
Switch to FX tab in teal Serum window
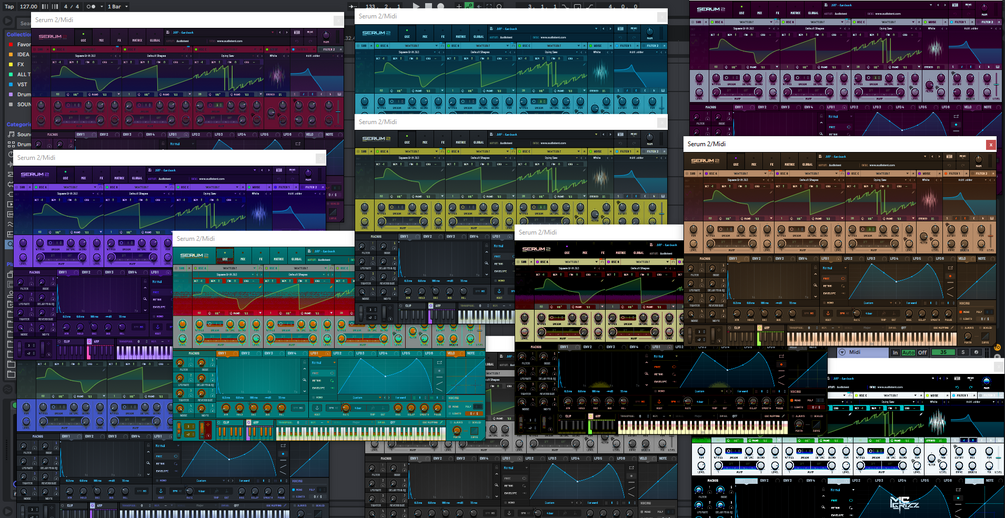(260, 256)
